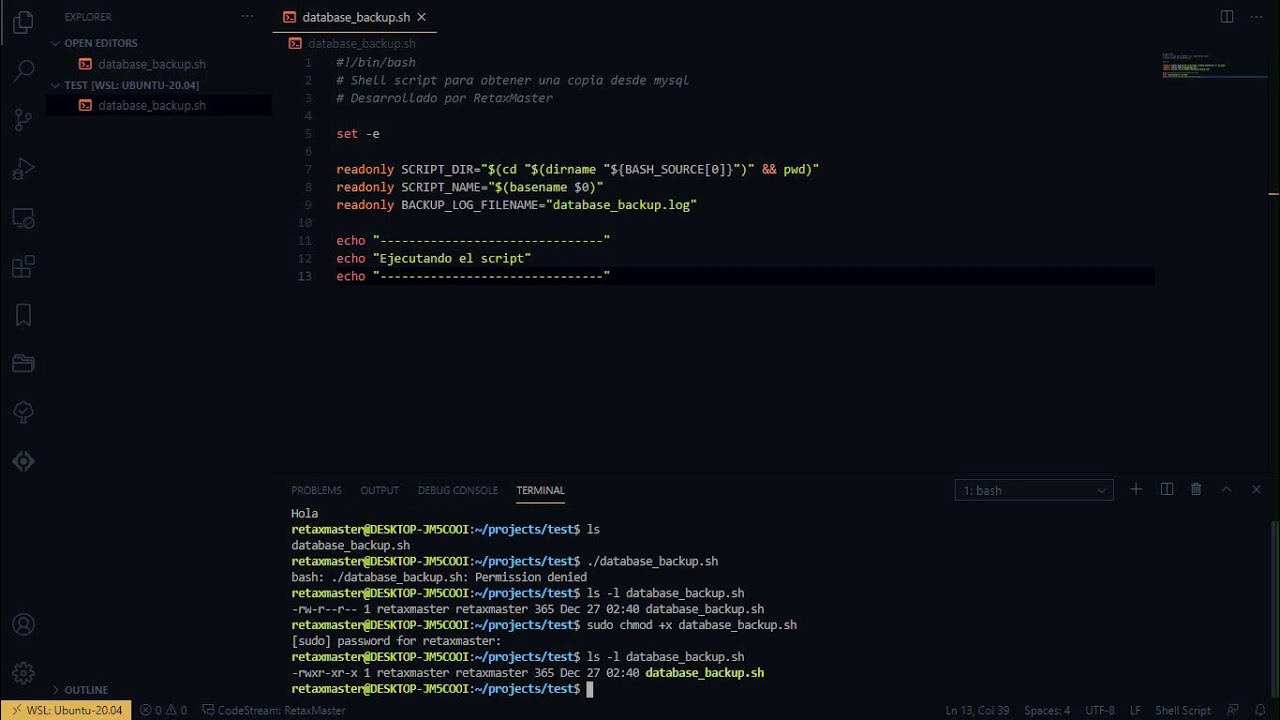Open the Bookmarks view in the activity bar
The image size is (1280, 720).
click(24, 315)
